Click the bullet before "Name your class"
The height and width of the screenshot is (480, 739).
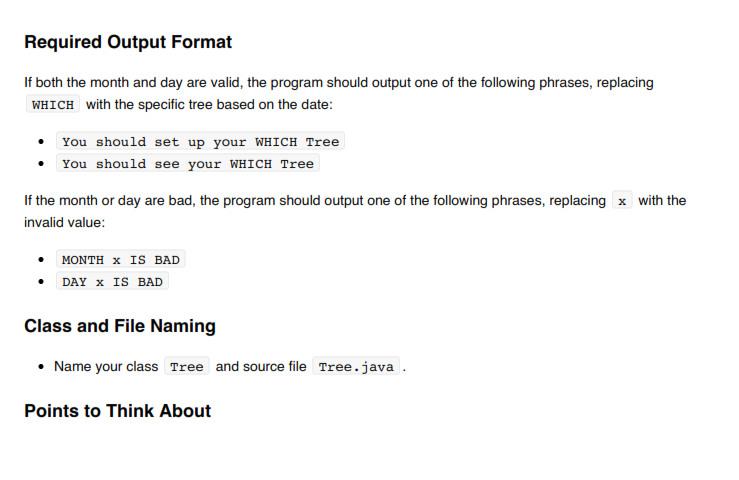click(x=41, y=366)
